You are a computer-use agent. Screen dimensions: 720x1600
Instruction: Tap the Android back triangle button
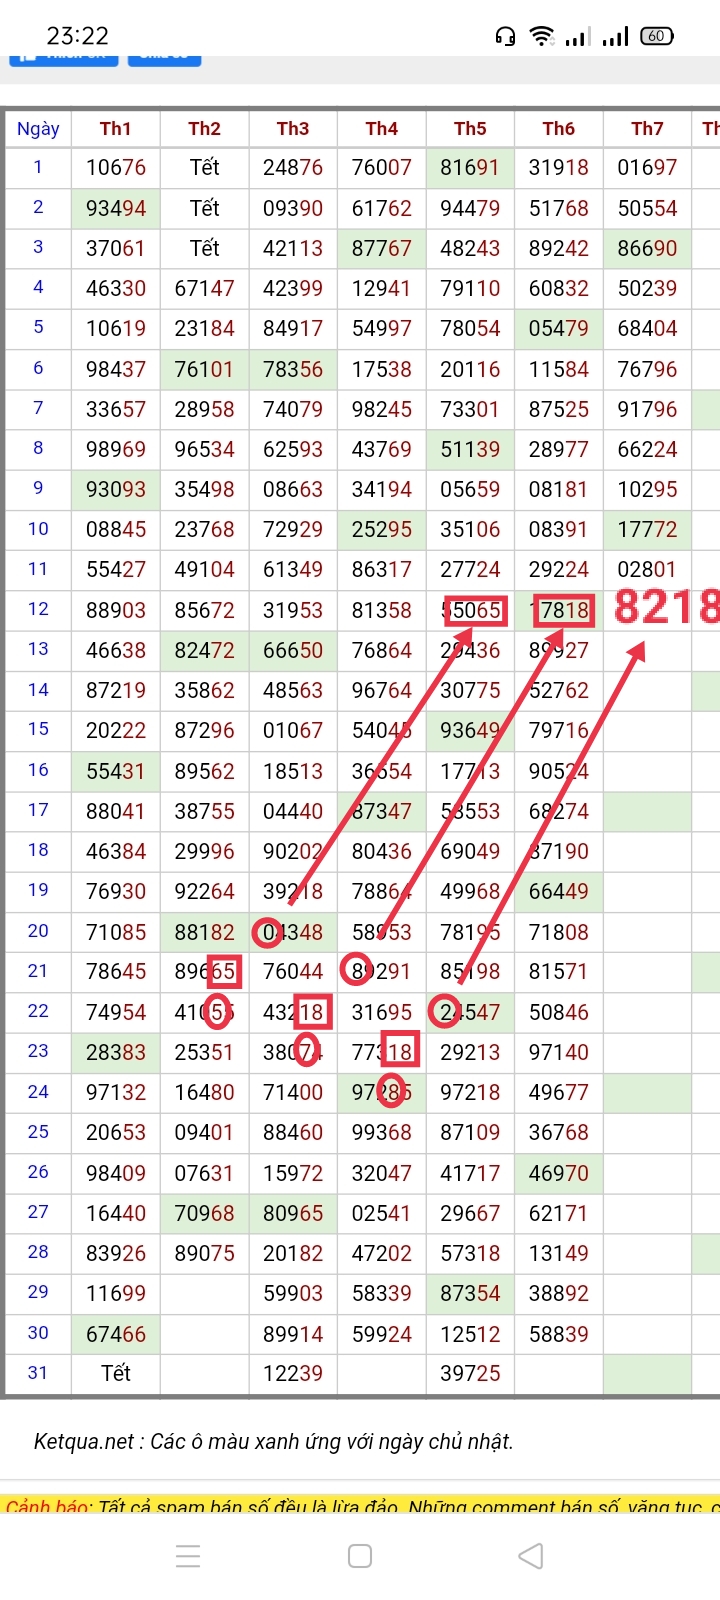531,1556
